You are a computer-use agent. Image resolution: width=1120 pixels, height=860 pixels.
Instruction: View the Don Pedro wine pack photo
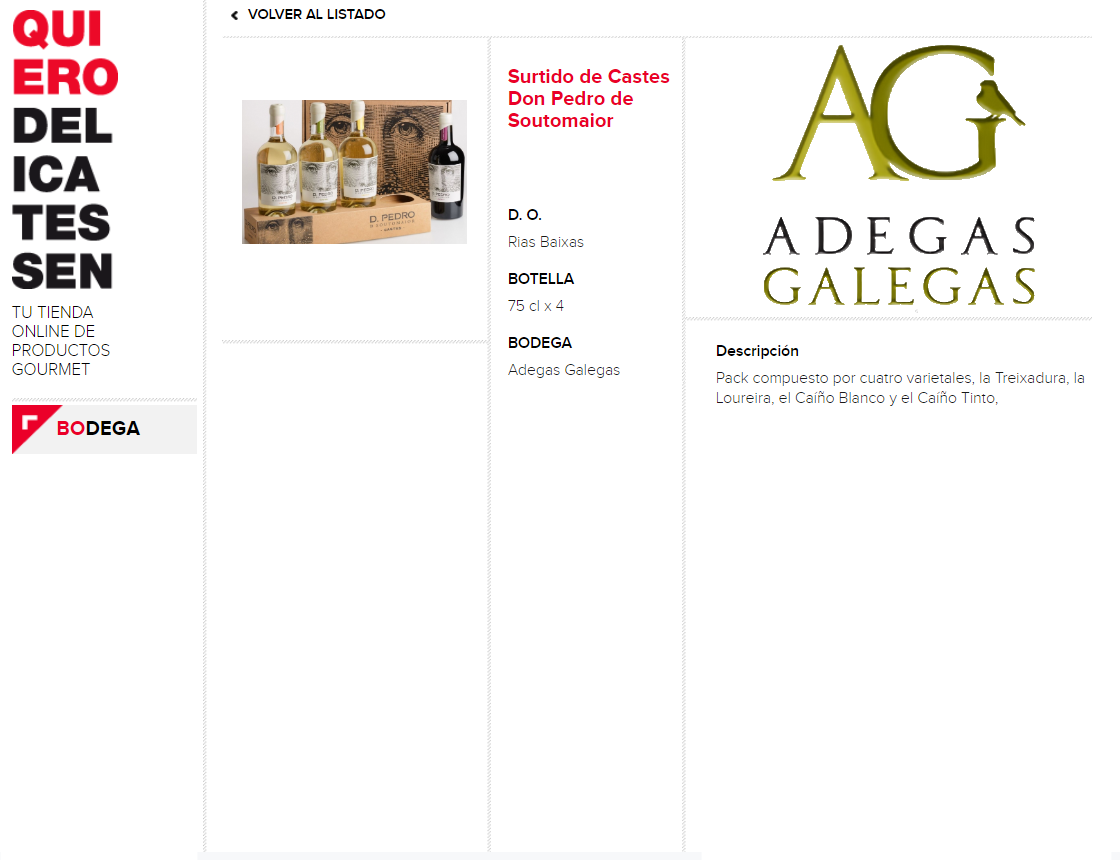click(354, 171)
